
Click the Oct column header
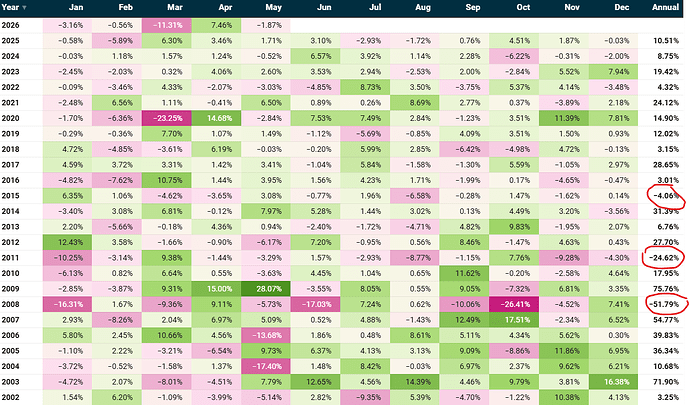[x=523, y=7]
